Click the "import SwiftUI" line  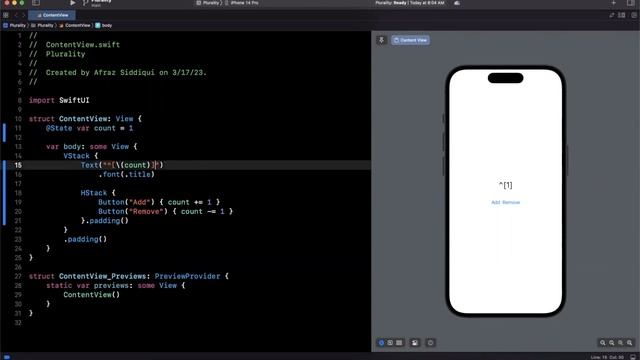pyautogui.click(x=59, y=100)
